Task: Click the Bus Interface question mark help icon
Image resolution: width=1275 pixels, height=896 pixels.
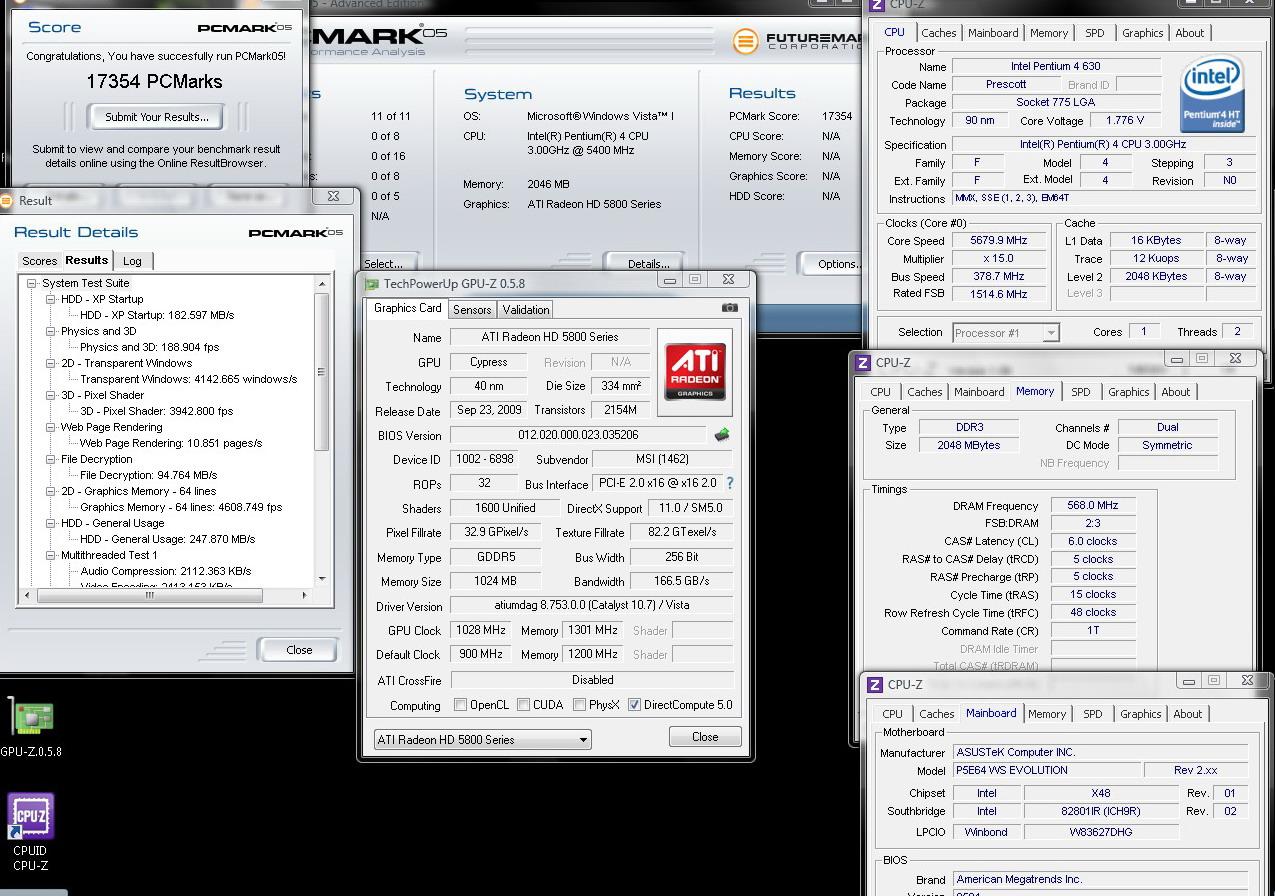Action: pyautogui.click(x=730, y=483)
